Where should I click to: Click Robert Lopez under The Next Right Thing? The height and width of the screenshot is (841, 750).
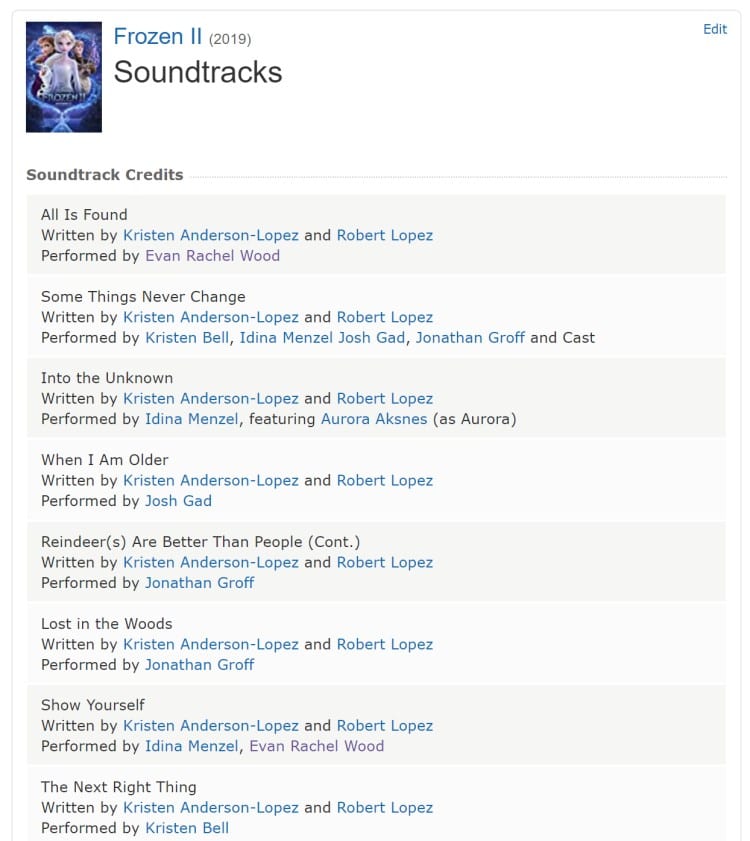384,808
